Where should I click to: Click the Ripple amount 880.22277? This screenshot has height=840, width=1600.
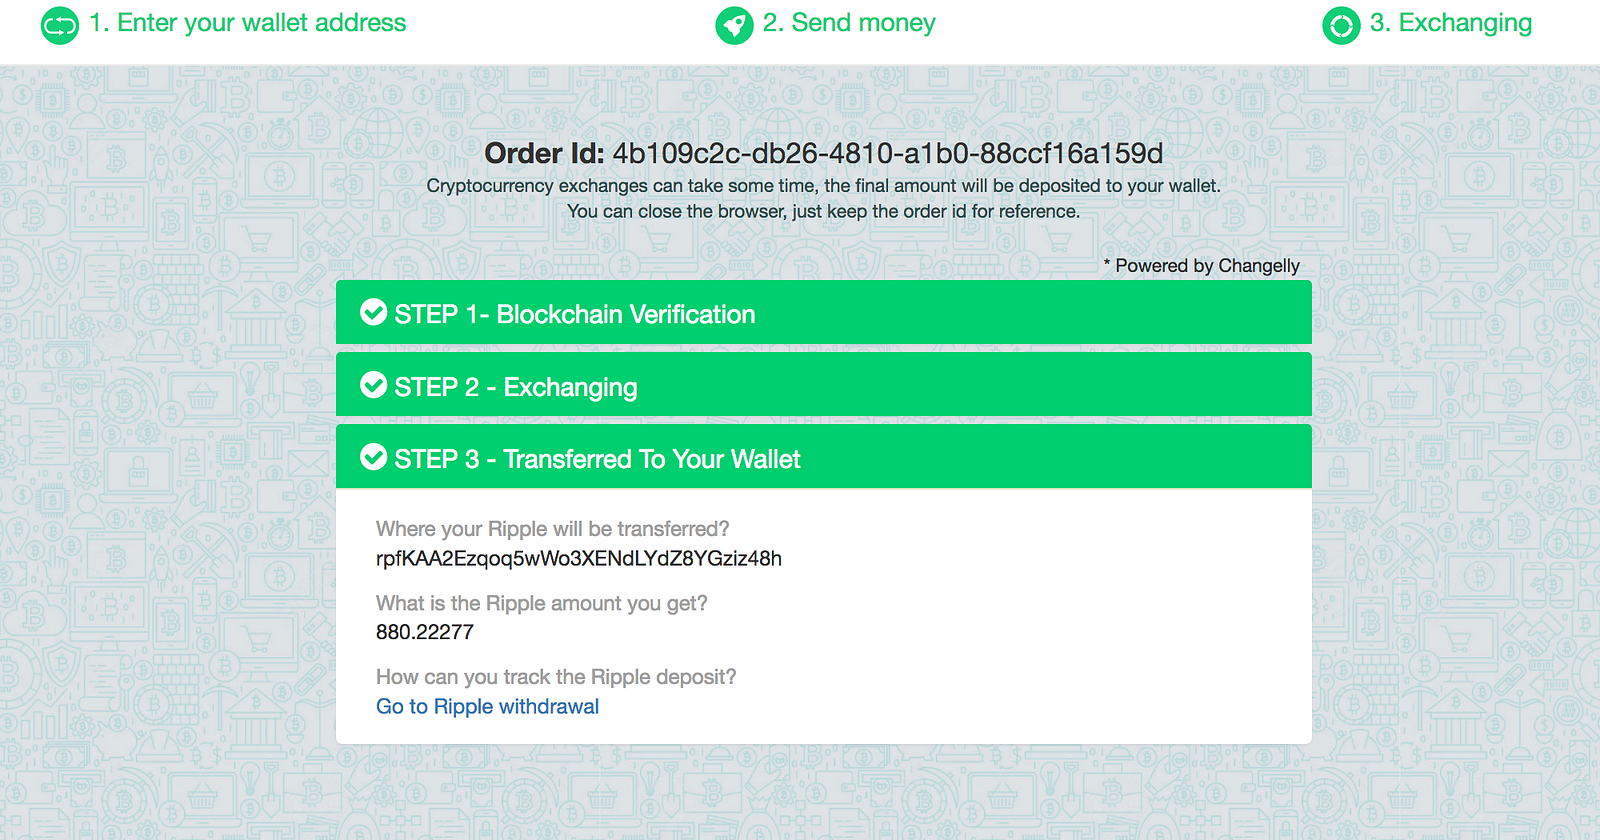coord(425,632)
